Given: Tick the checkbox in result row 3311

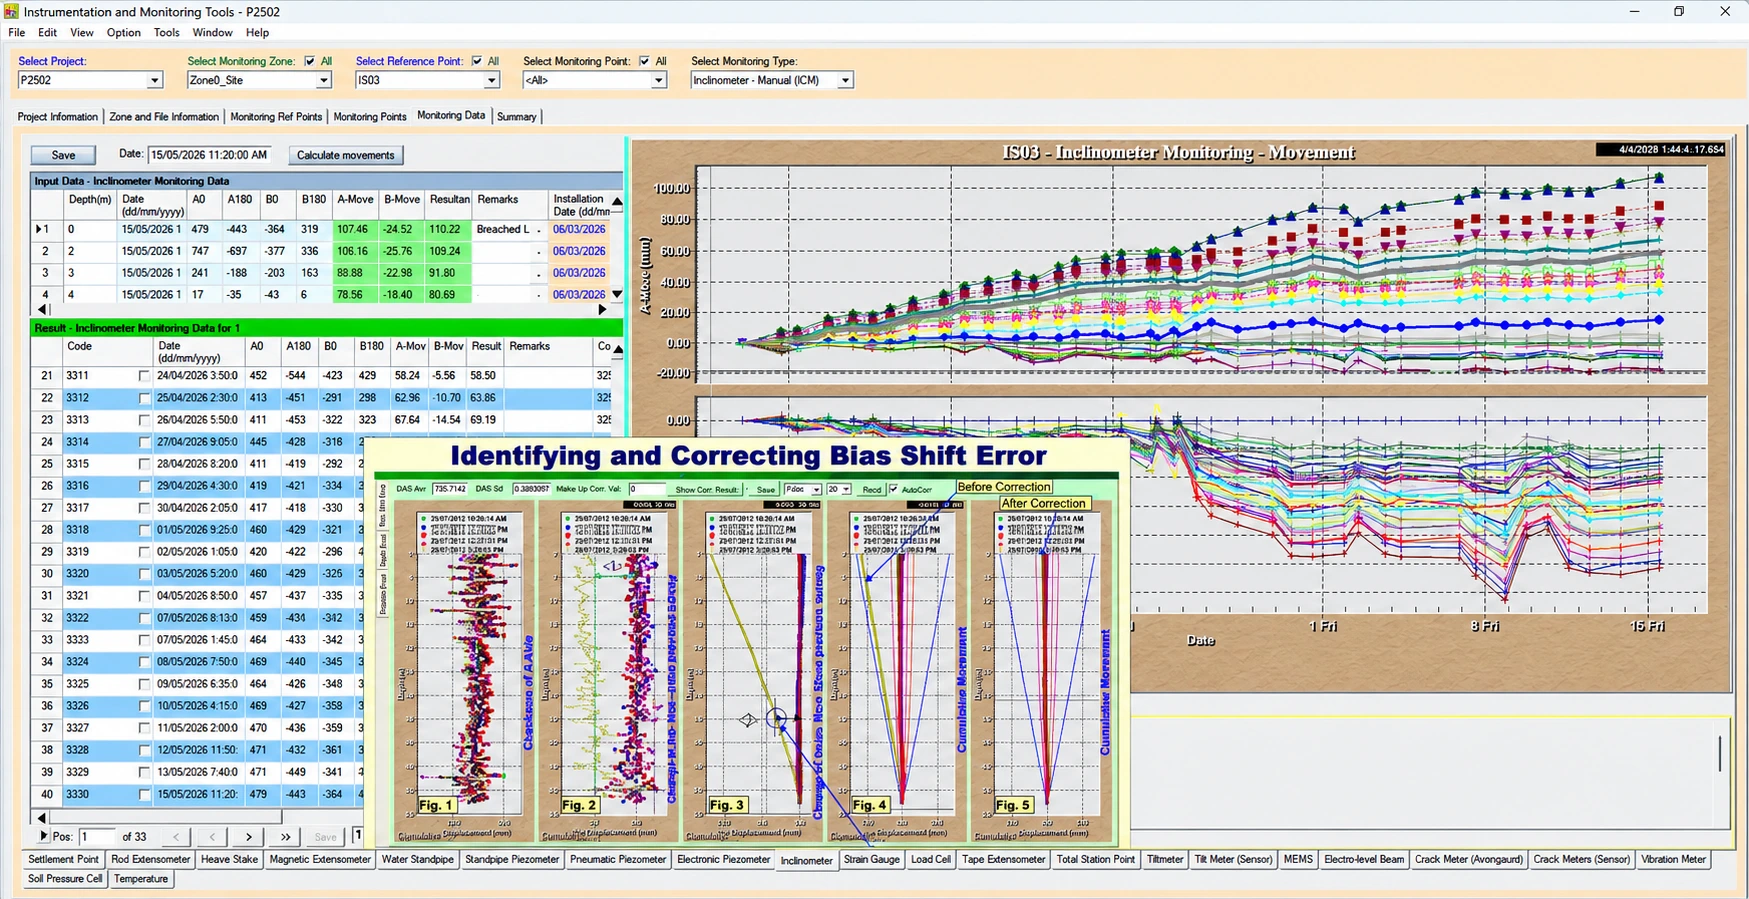Looking at the screenshot, I should [x=144, y=376].
